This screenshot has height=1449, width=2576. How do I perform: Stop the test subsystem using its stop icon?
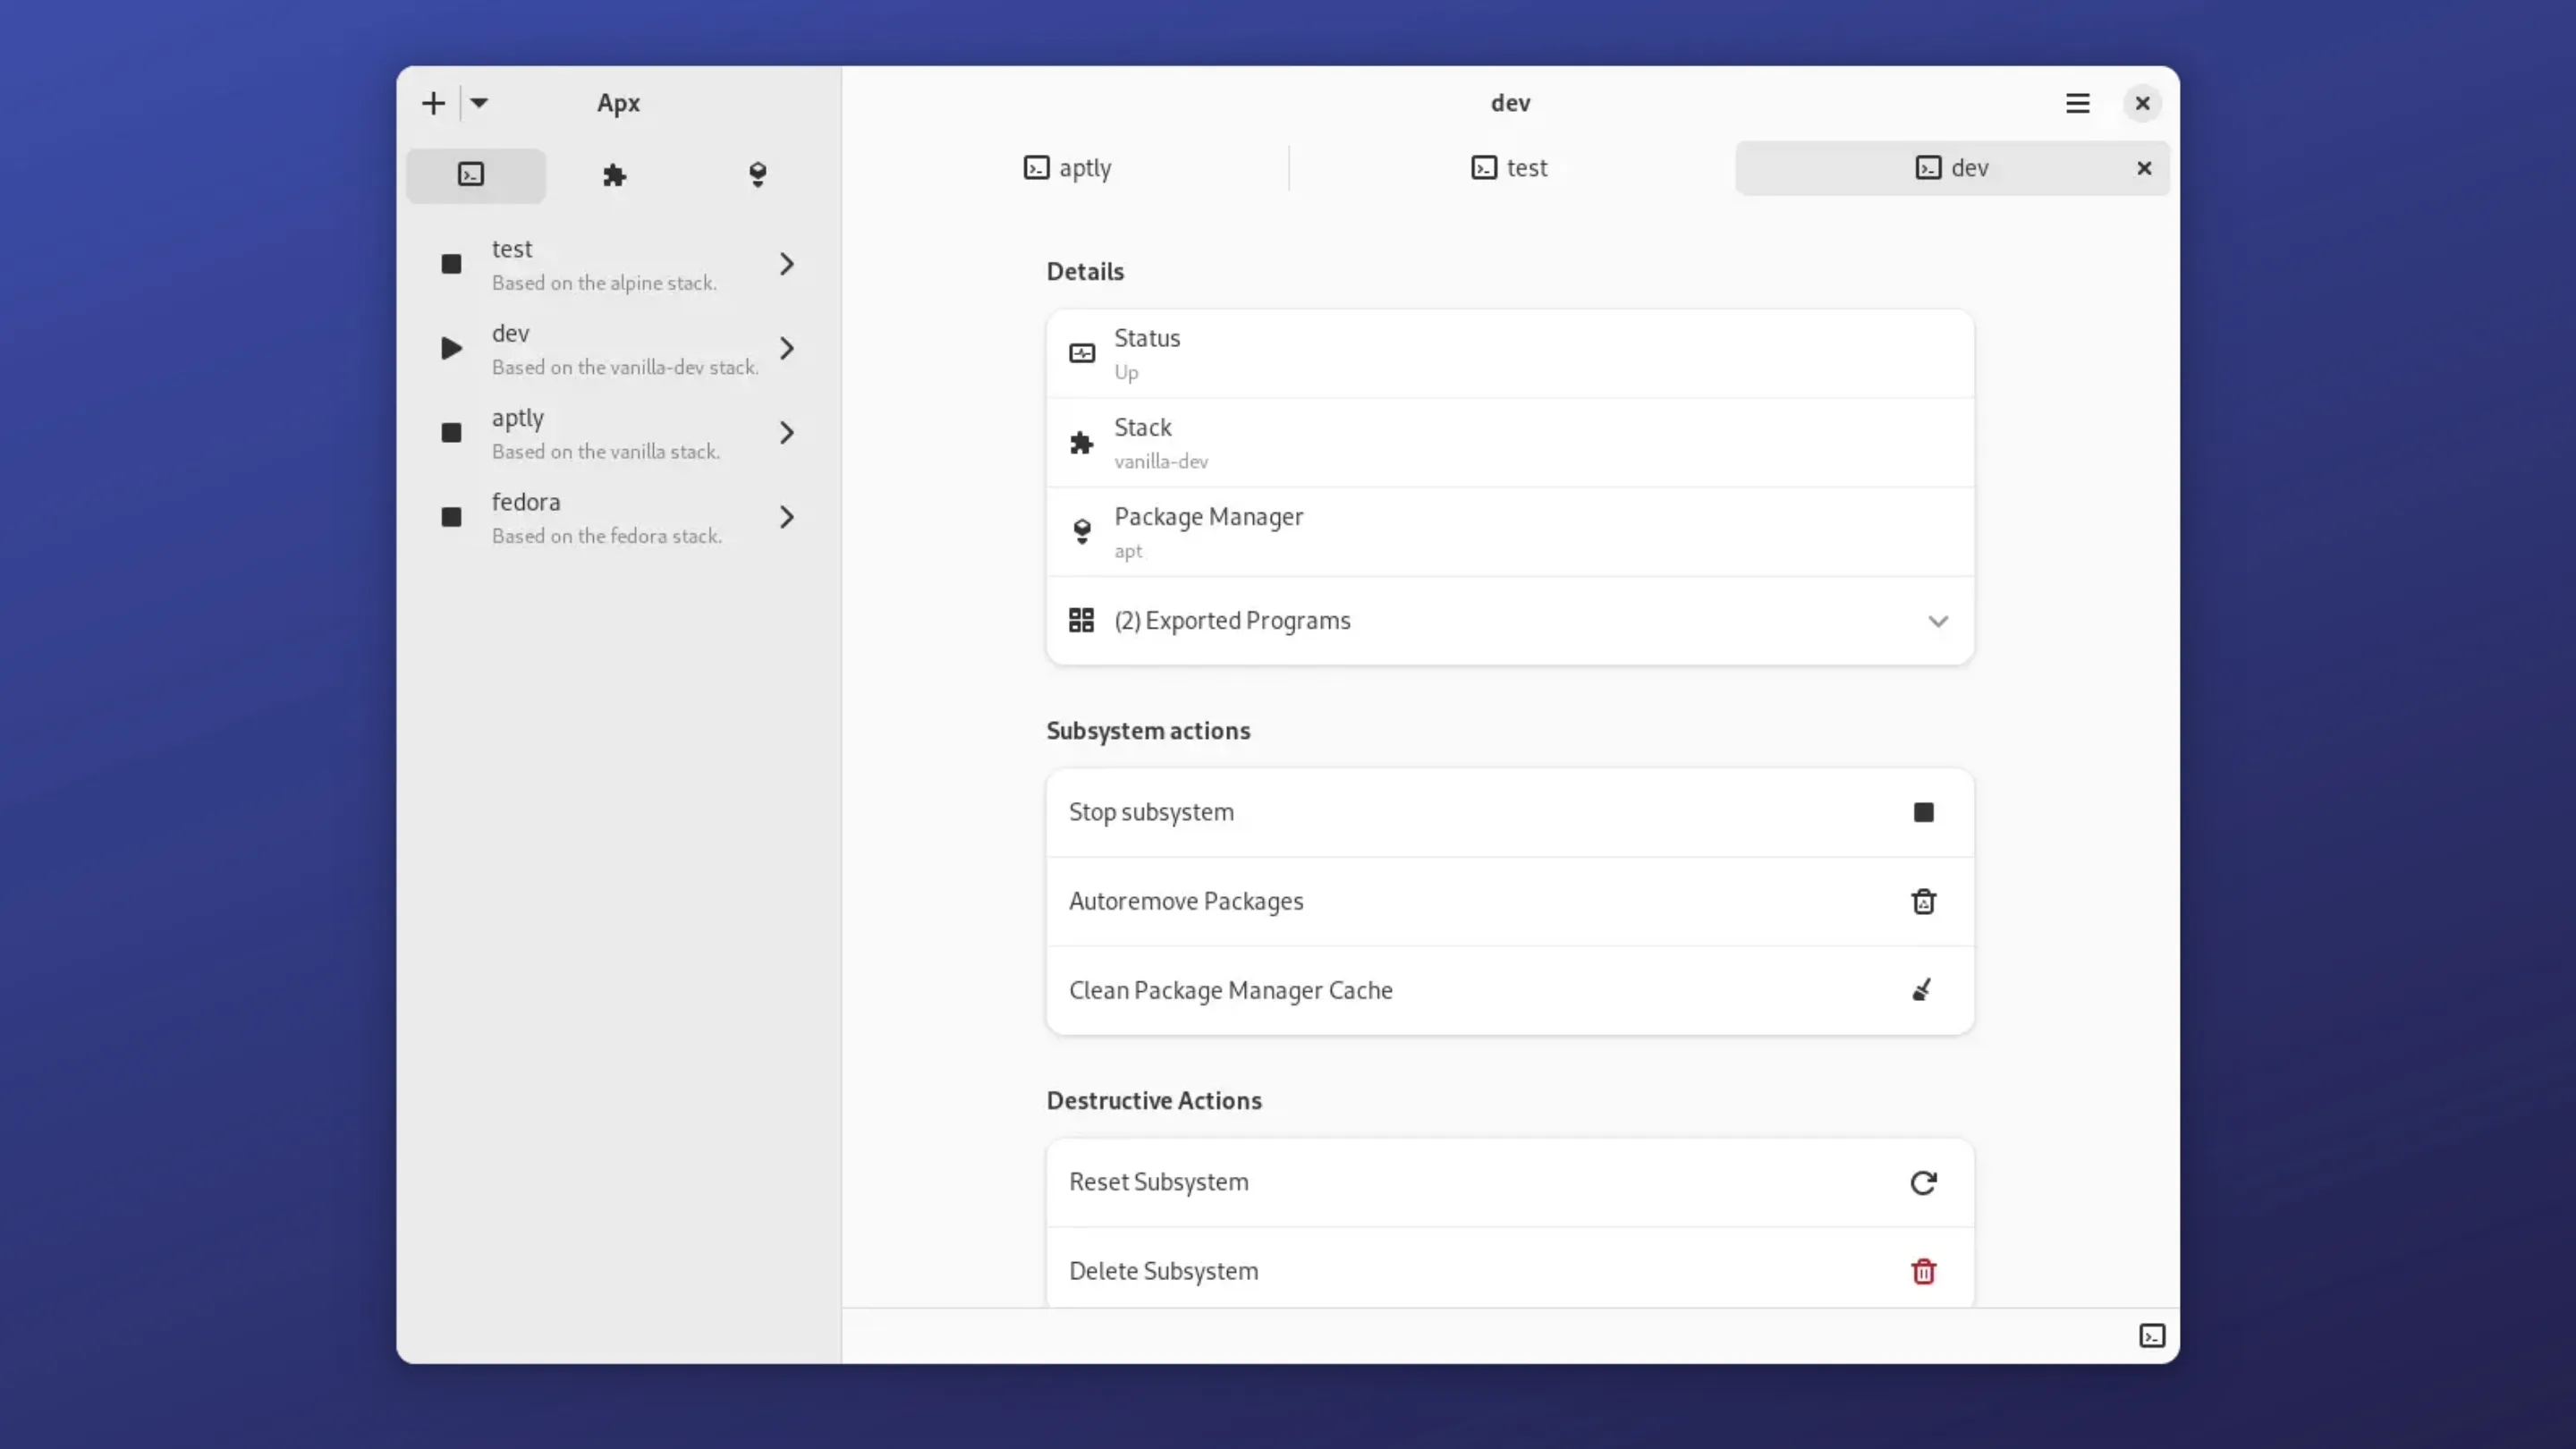point(451,263)
